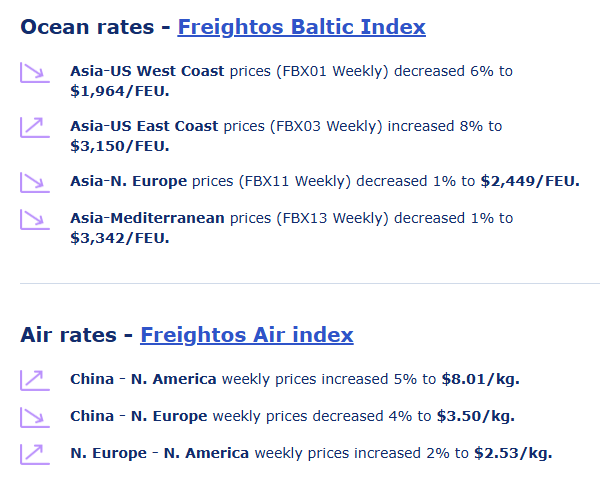Viewport: 615px width, 479px height.
Task: Click the "Air rates" heading text
Action: [69, 335]
